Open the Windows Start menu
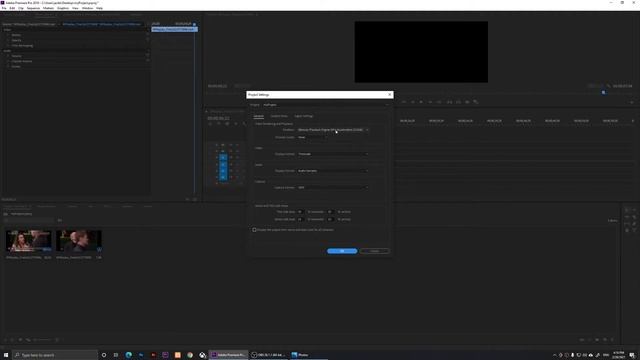The width and height of the screenshot is (640, 360). 6,355
